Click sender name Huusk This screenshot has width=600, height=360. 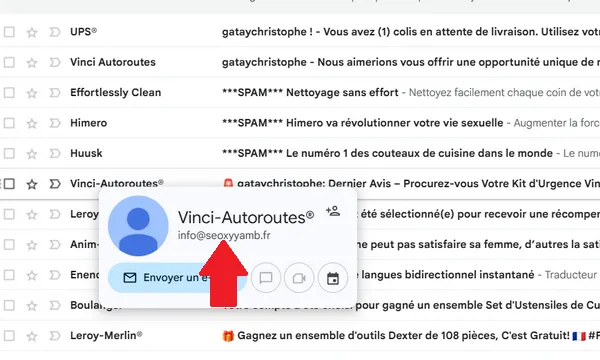86,153
